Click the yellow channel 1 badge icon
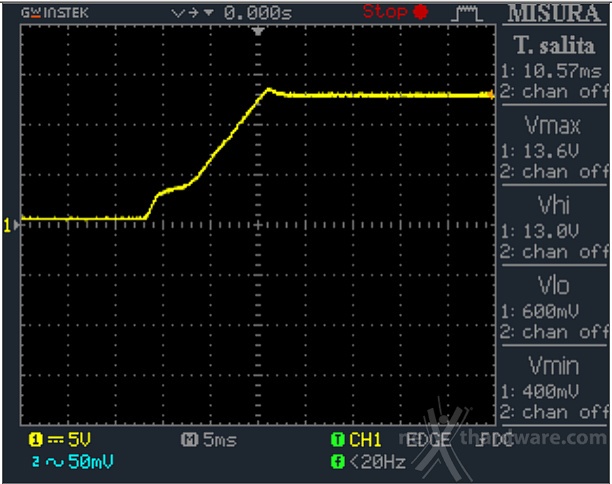 (35, 440)
